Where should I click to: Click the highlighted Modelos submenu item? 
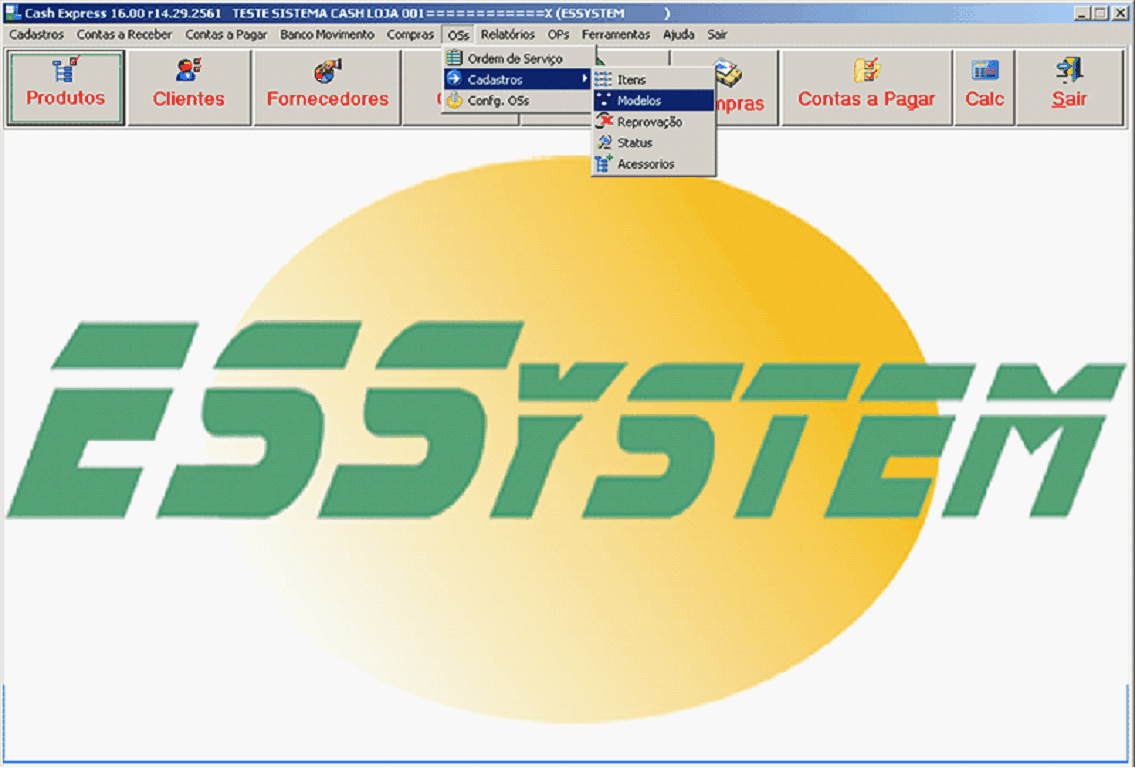coord(639,101)
